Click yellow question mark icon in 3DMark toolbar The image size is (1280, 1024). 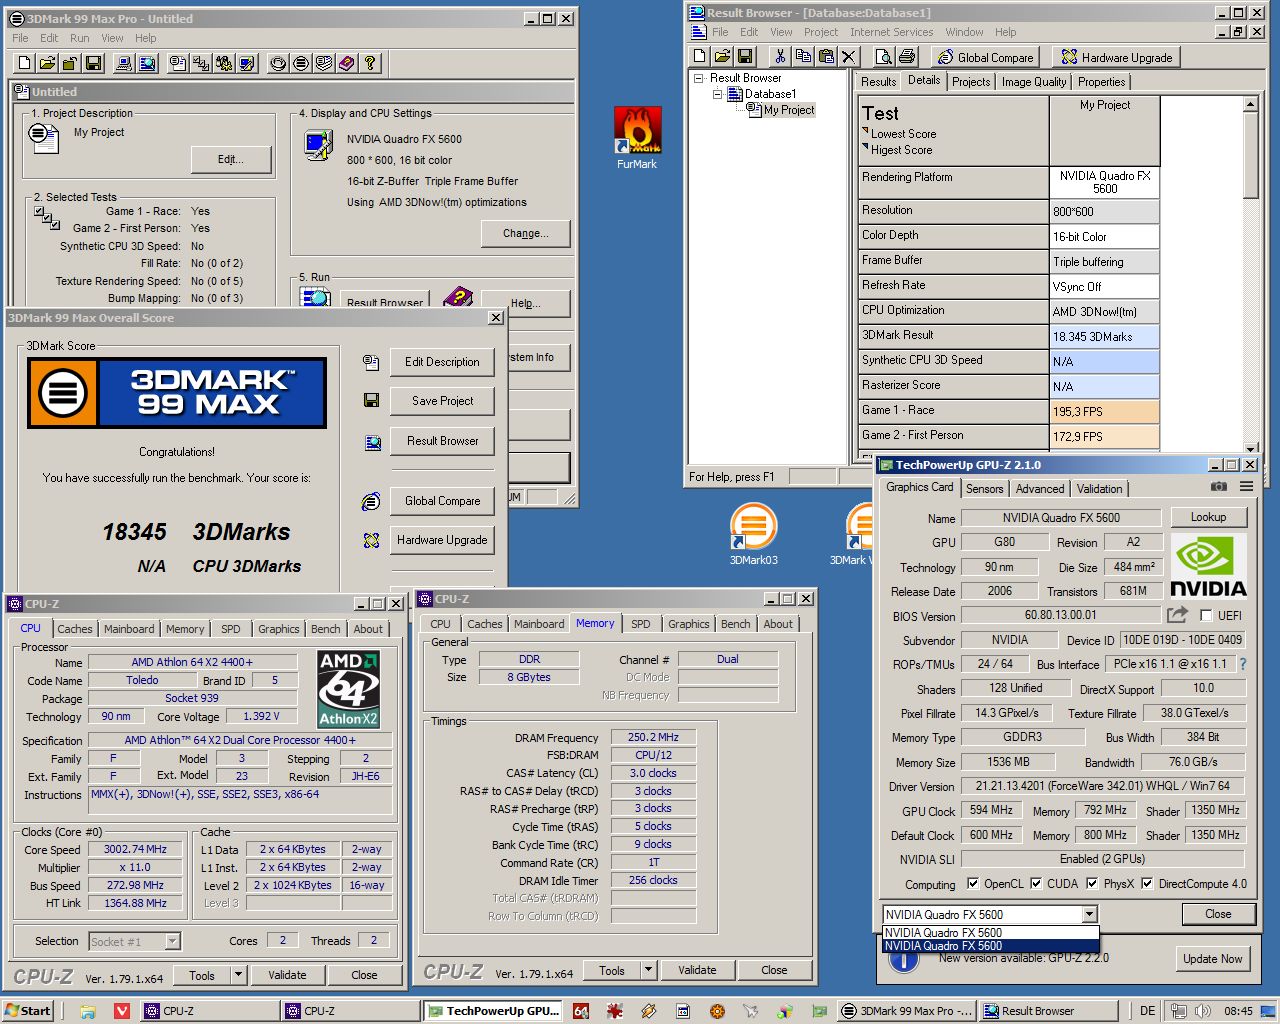(x=370, y=63)
